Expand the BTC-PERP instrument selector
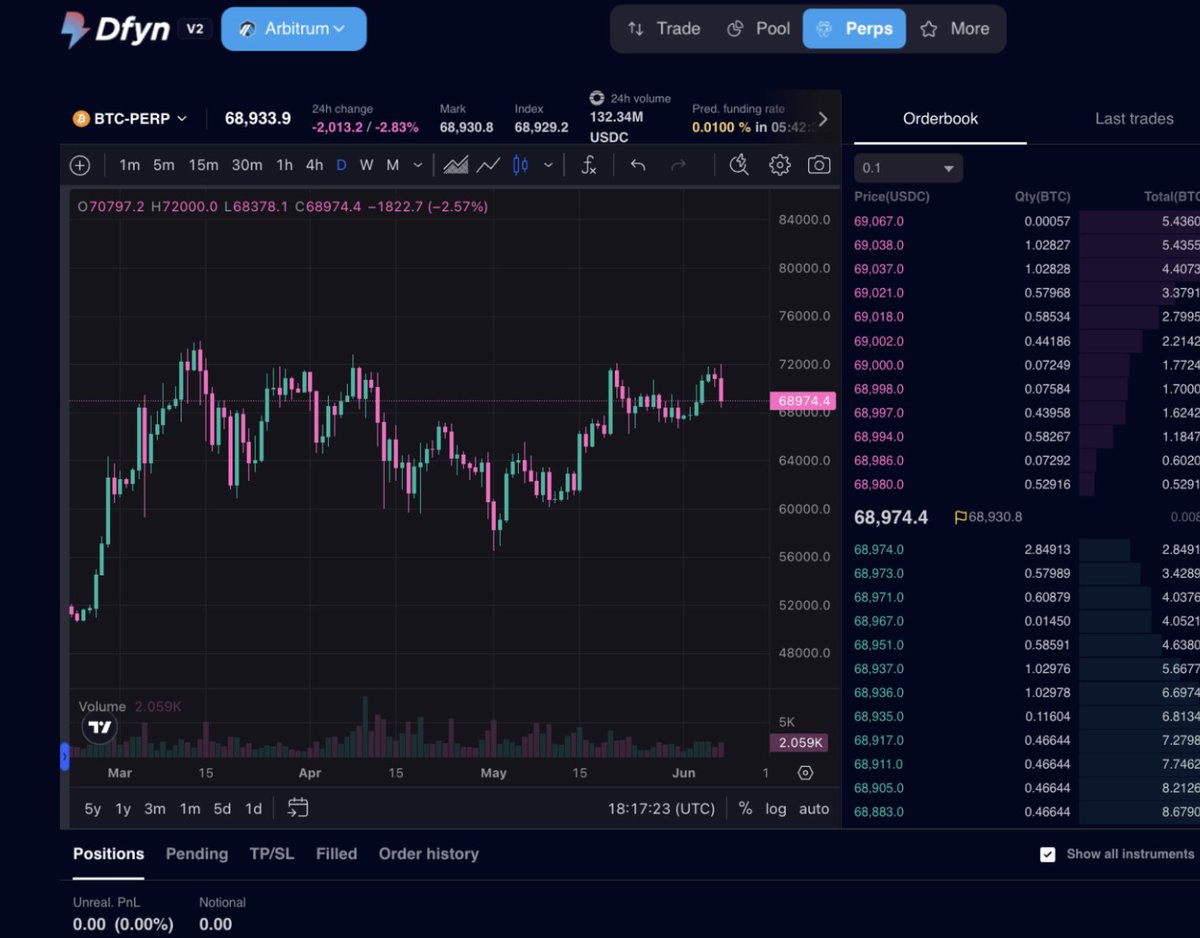This screenshot has width=1200, height=938. point(130,119)
